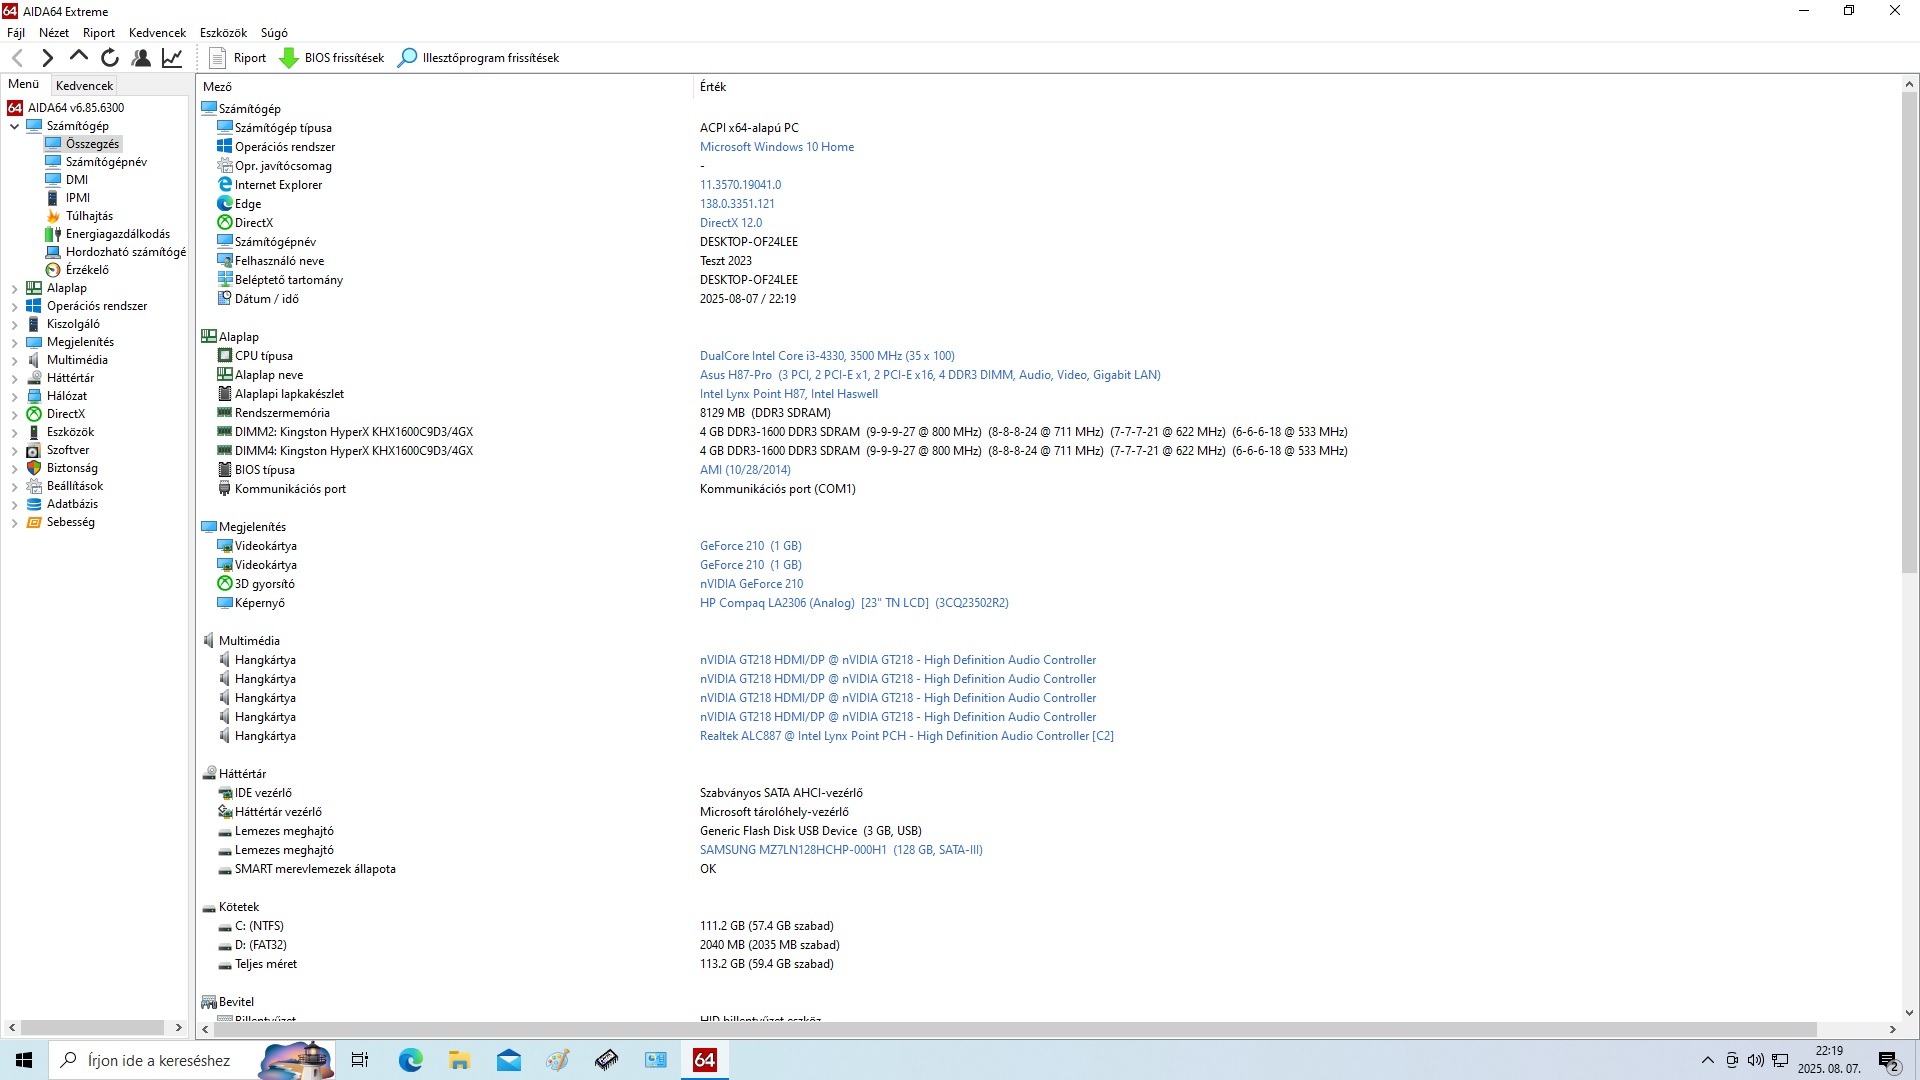Click the Forward navigation arrow
This screenshot has height=1080, width=1920.
pyautogui.click(x=47, y=58)
